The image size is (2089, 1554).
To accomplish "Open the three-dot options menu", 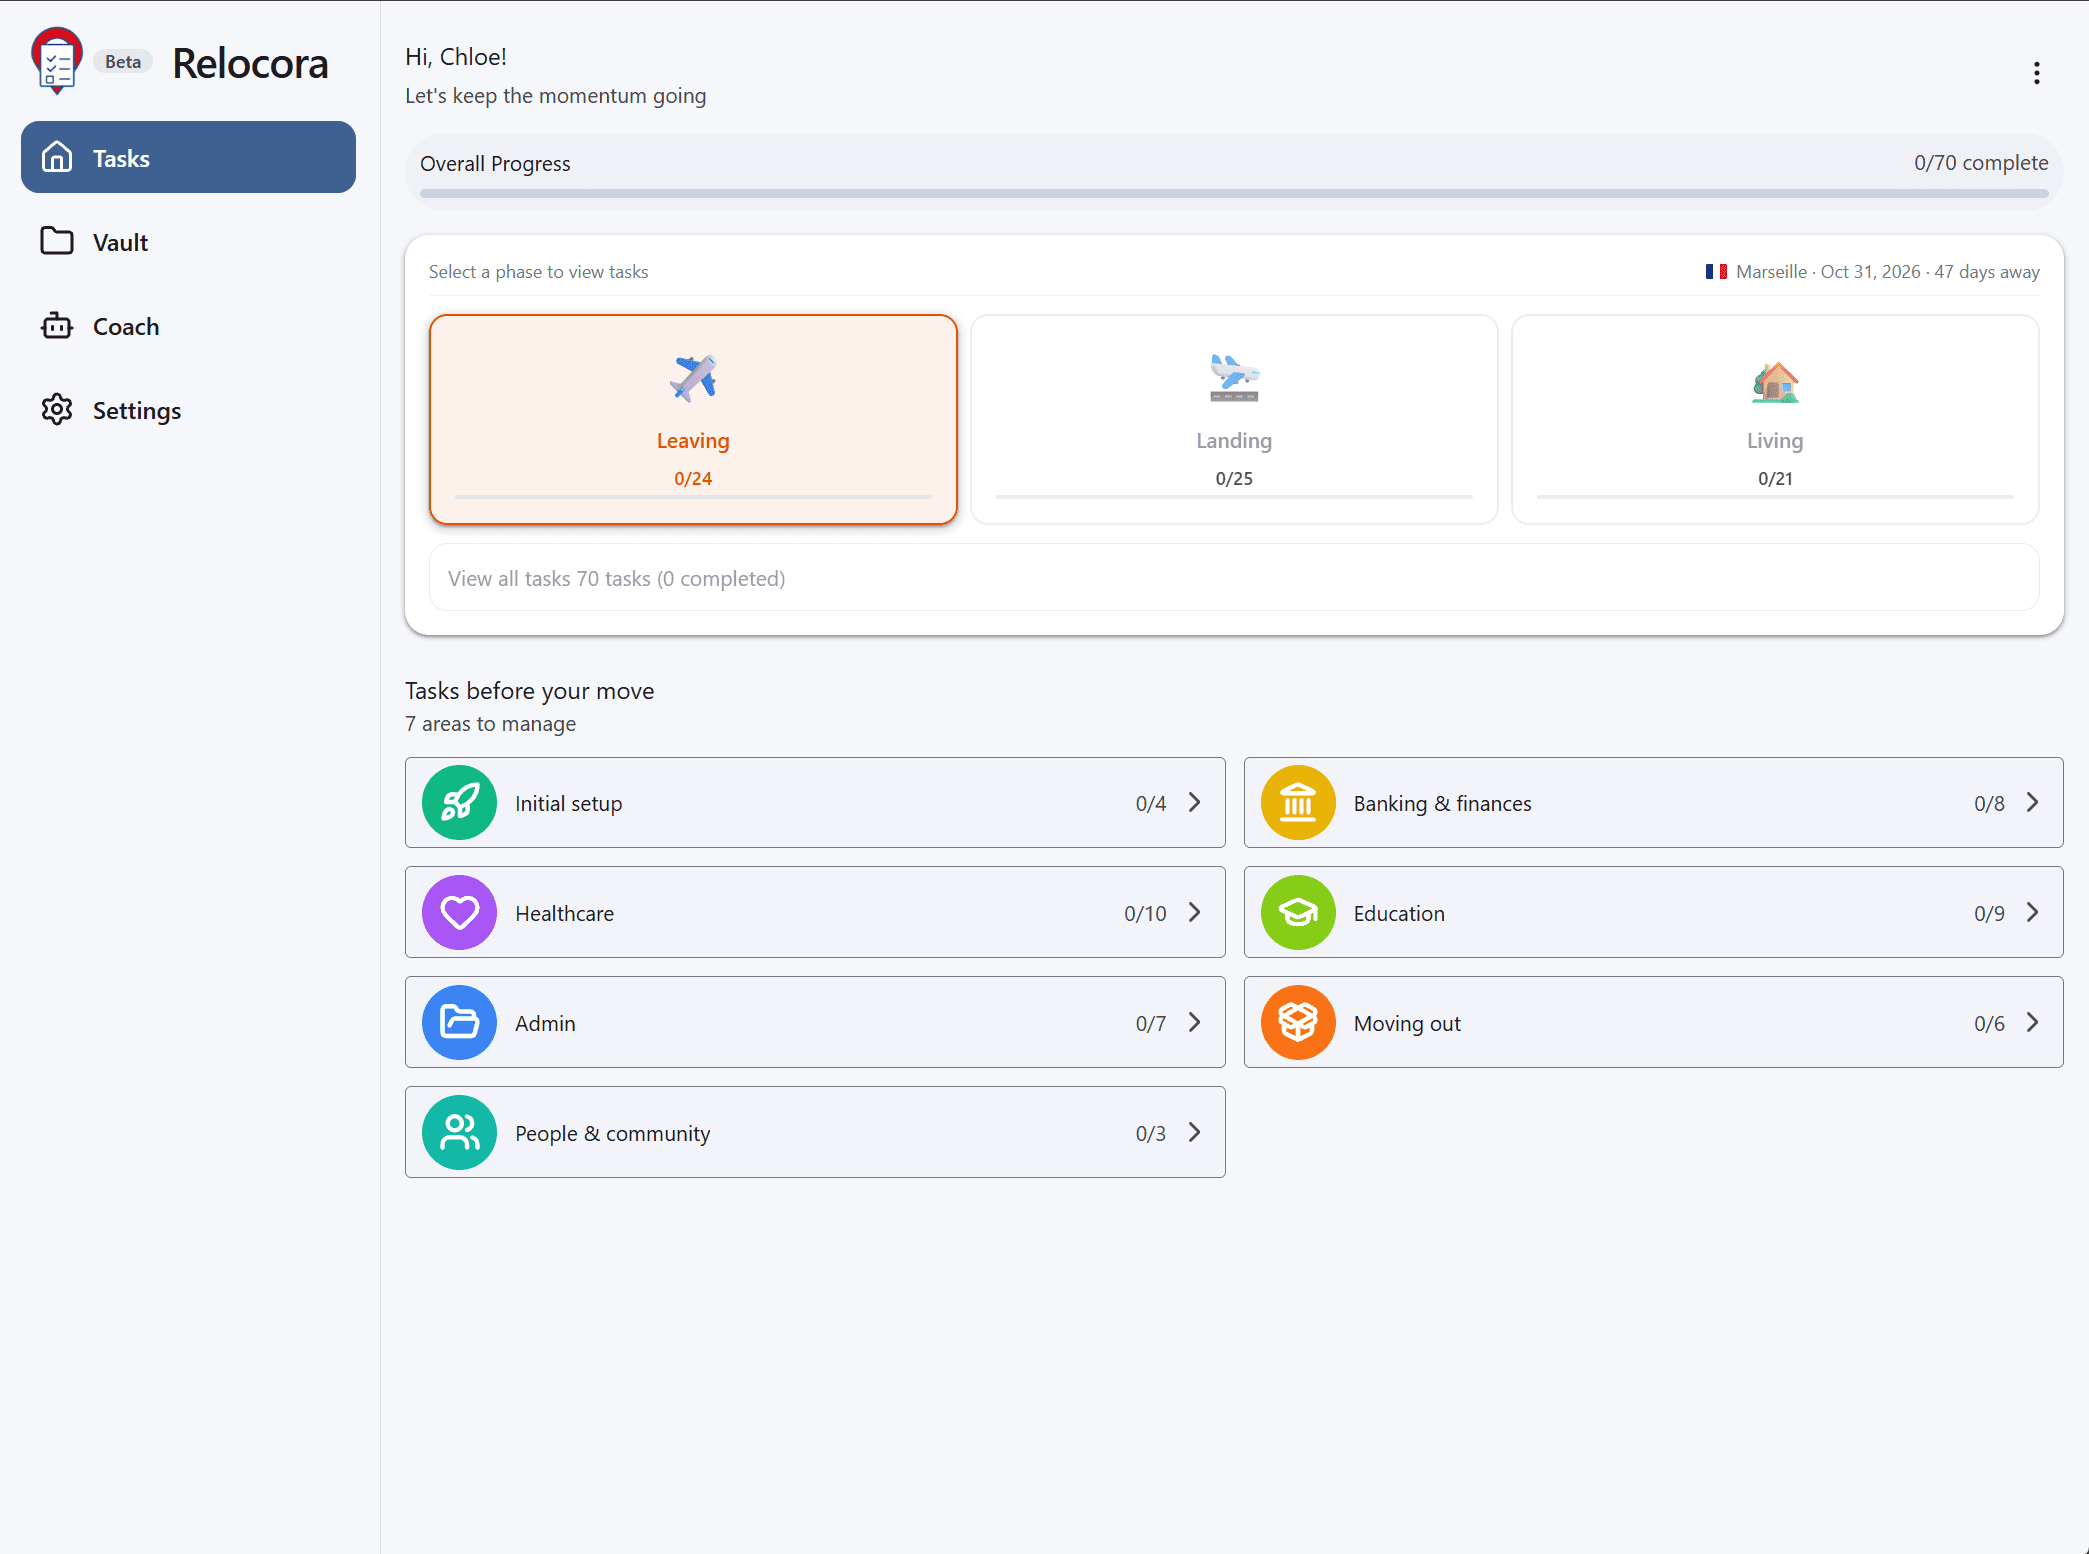I will pos(2036,73).
